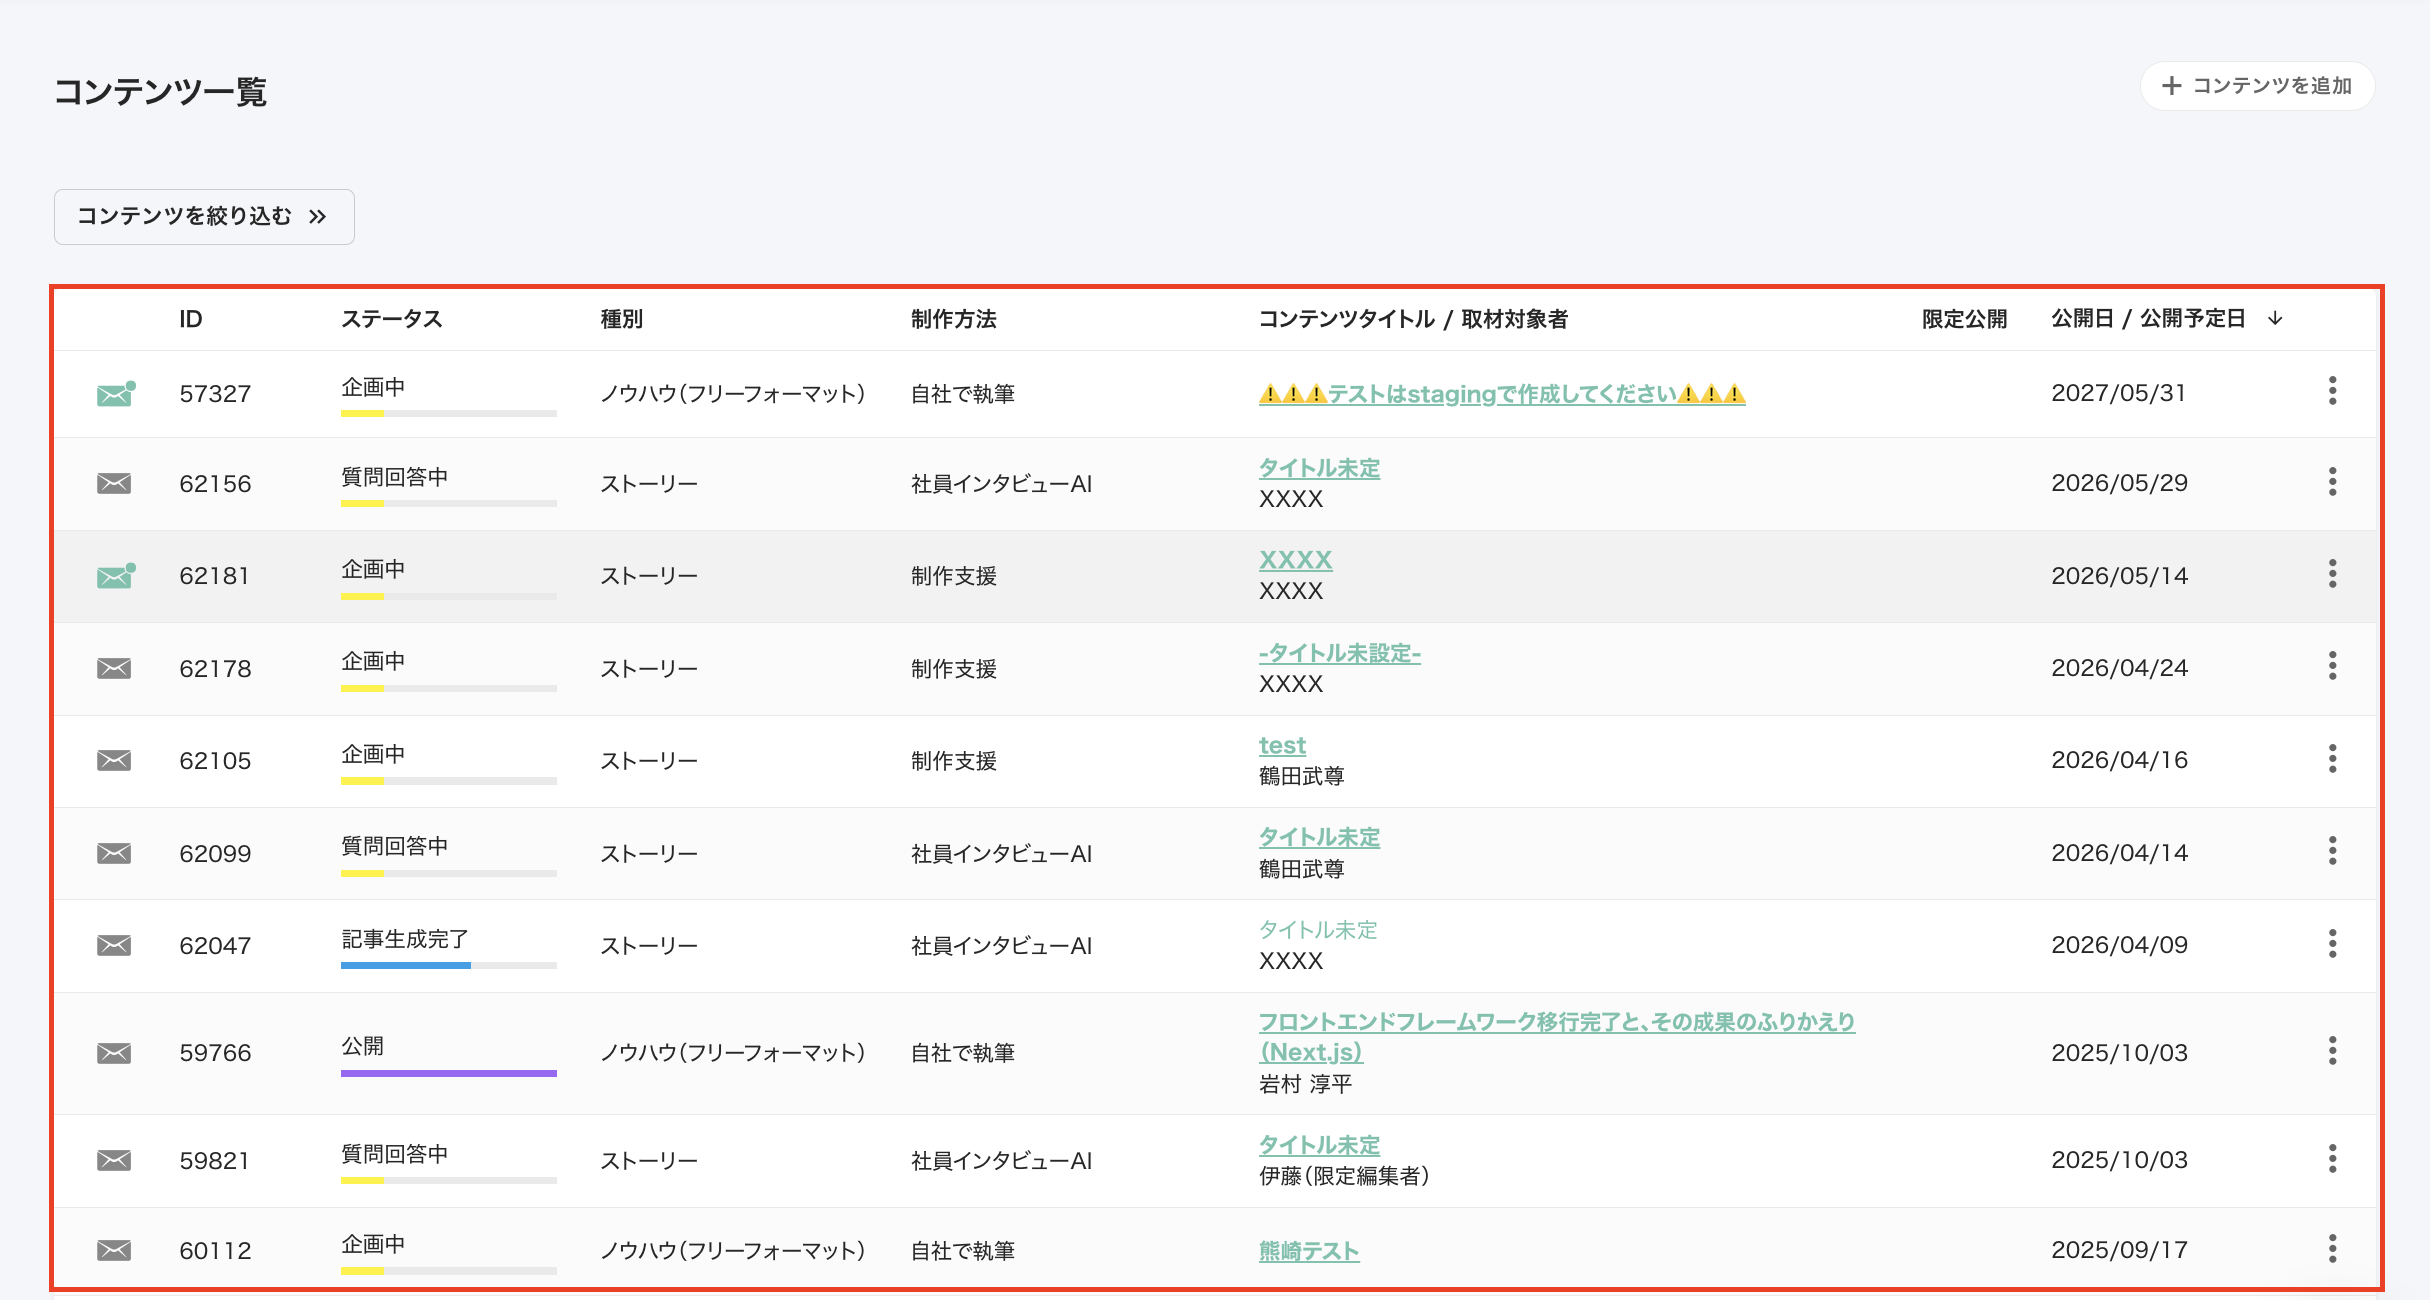Open the タイトル未定 link in row 62156
2430x1300 pixels.
(x=1319, y=468)
